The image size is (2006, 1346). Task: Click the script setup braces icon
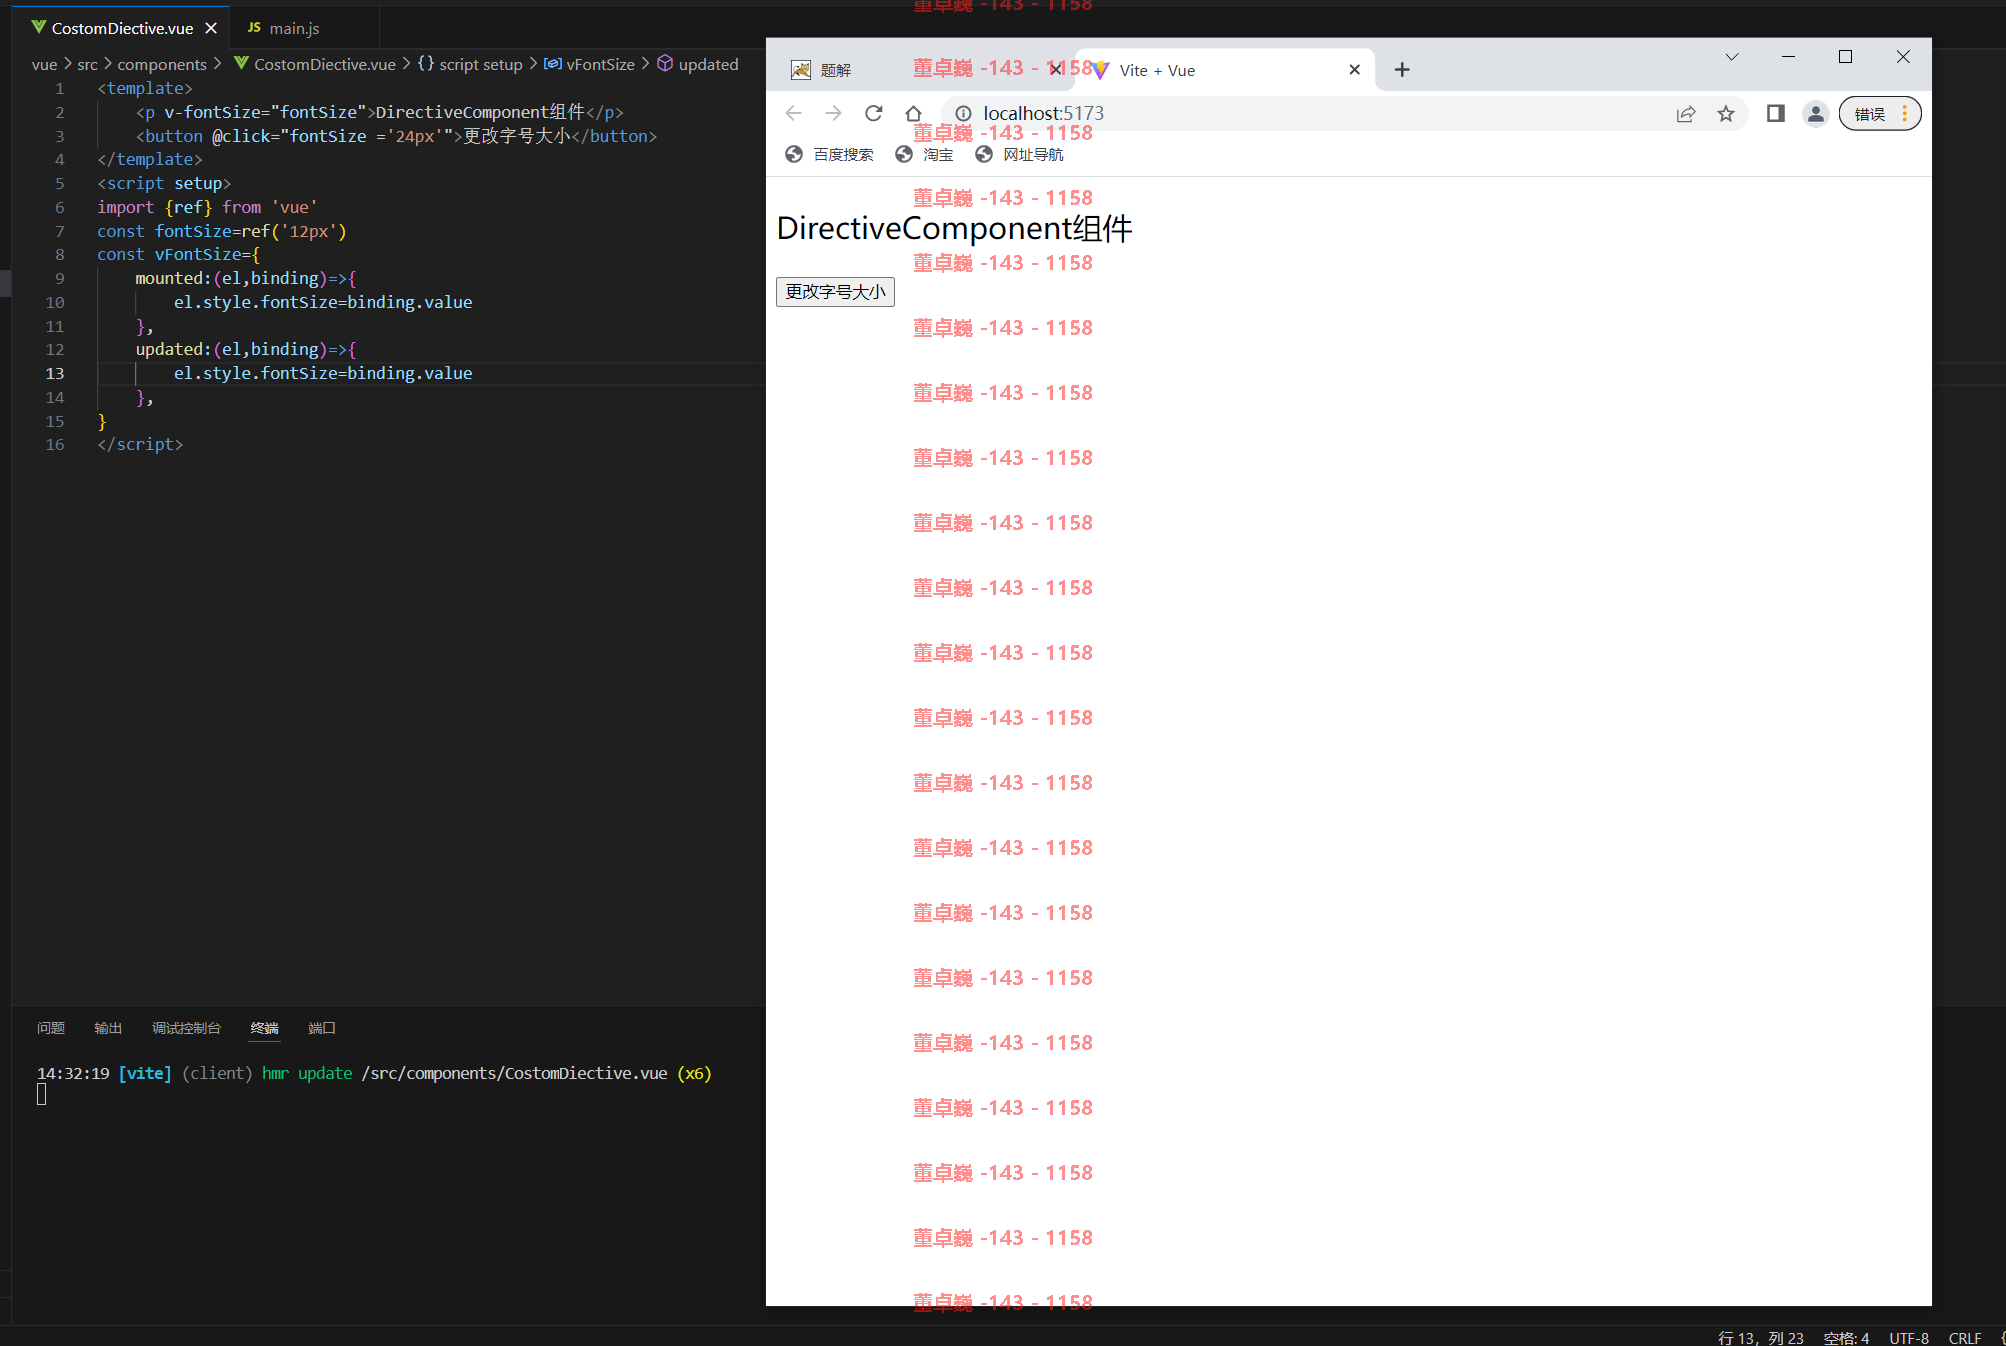[425, 63]
